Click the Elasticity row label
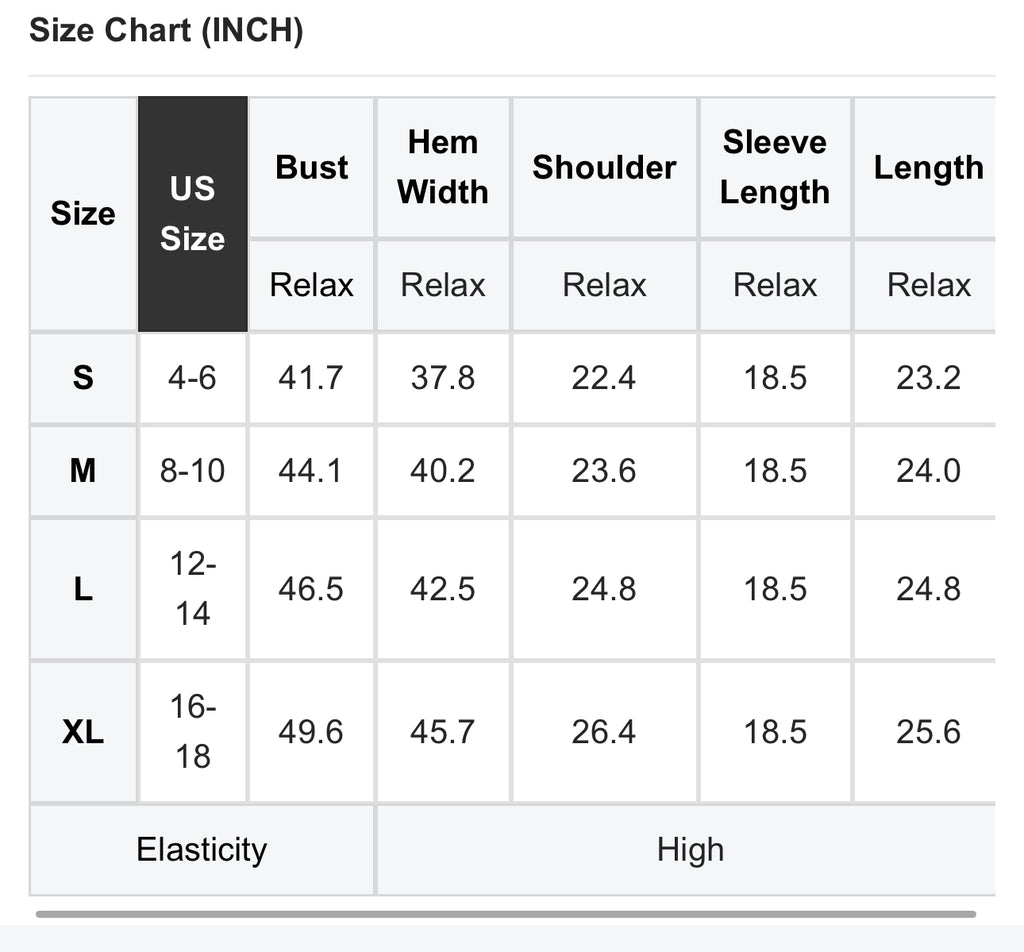The height and width of the screenshot is (952, 1024). point(202,850)
